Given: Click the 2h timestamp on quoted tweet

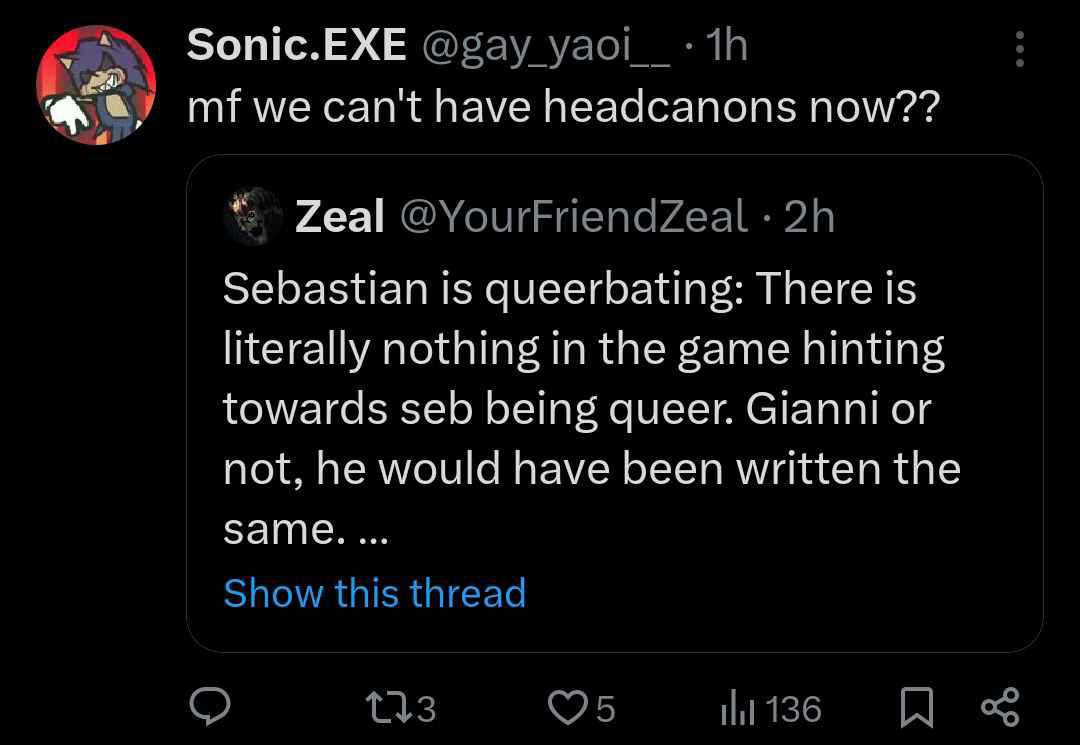Looking at the screenshot, I should tap(809, 216).
